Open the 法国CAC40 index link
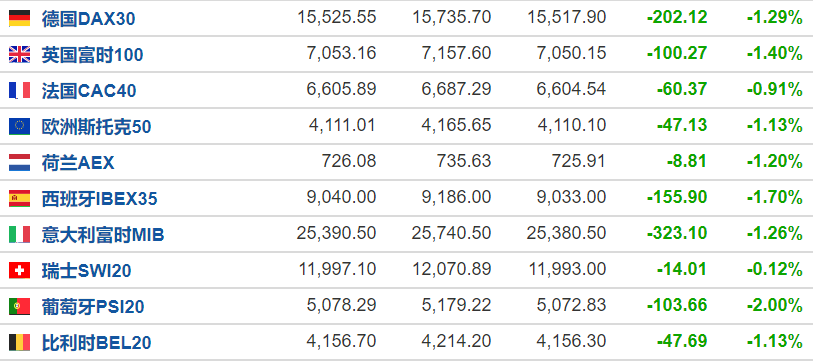The width and height of the screenshot is (813, 361). [x=89, y=91]
